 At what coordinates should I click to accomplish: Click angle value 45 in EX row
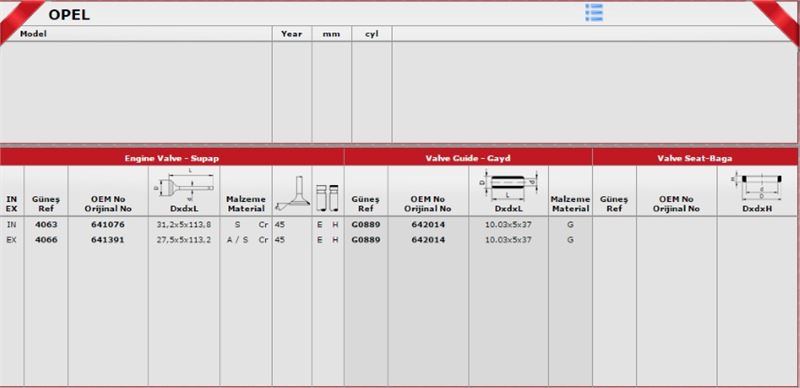tap(280, 239)
